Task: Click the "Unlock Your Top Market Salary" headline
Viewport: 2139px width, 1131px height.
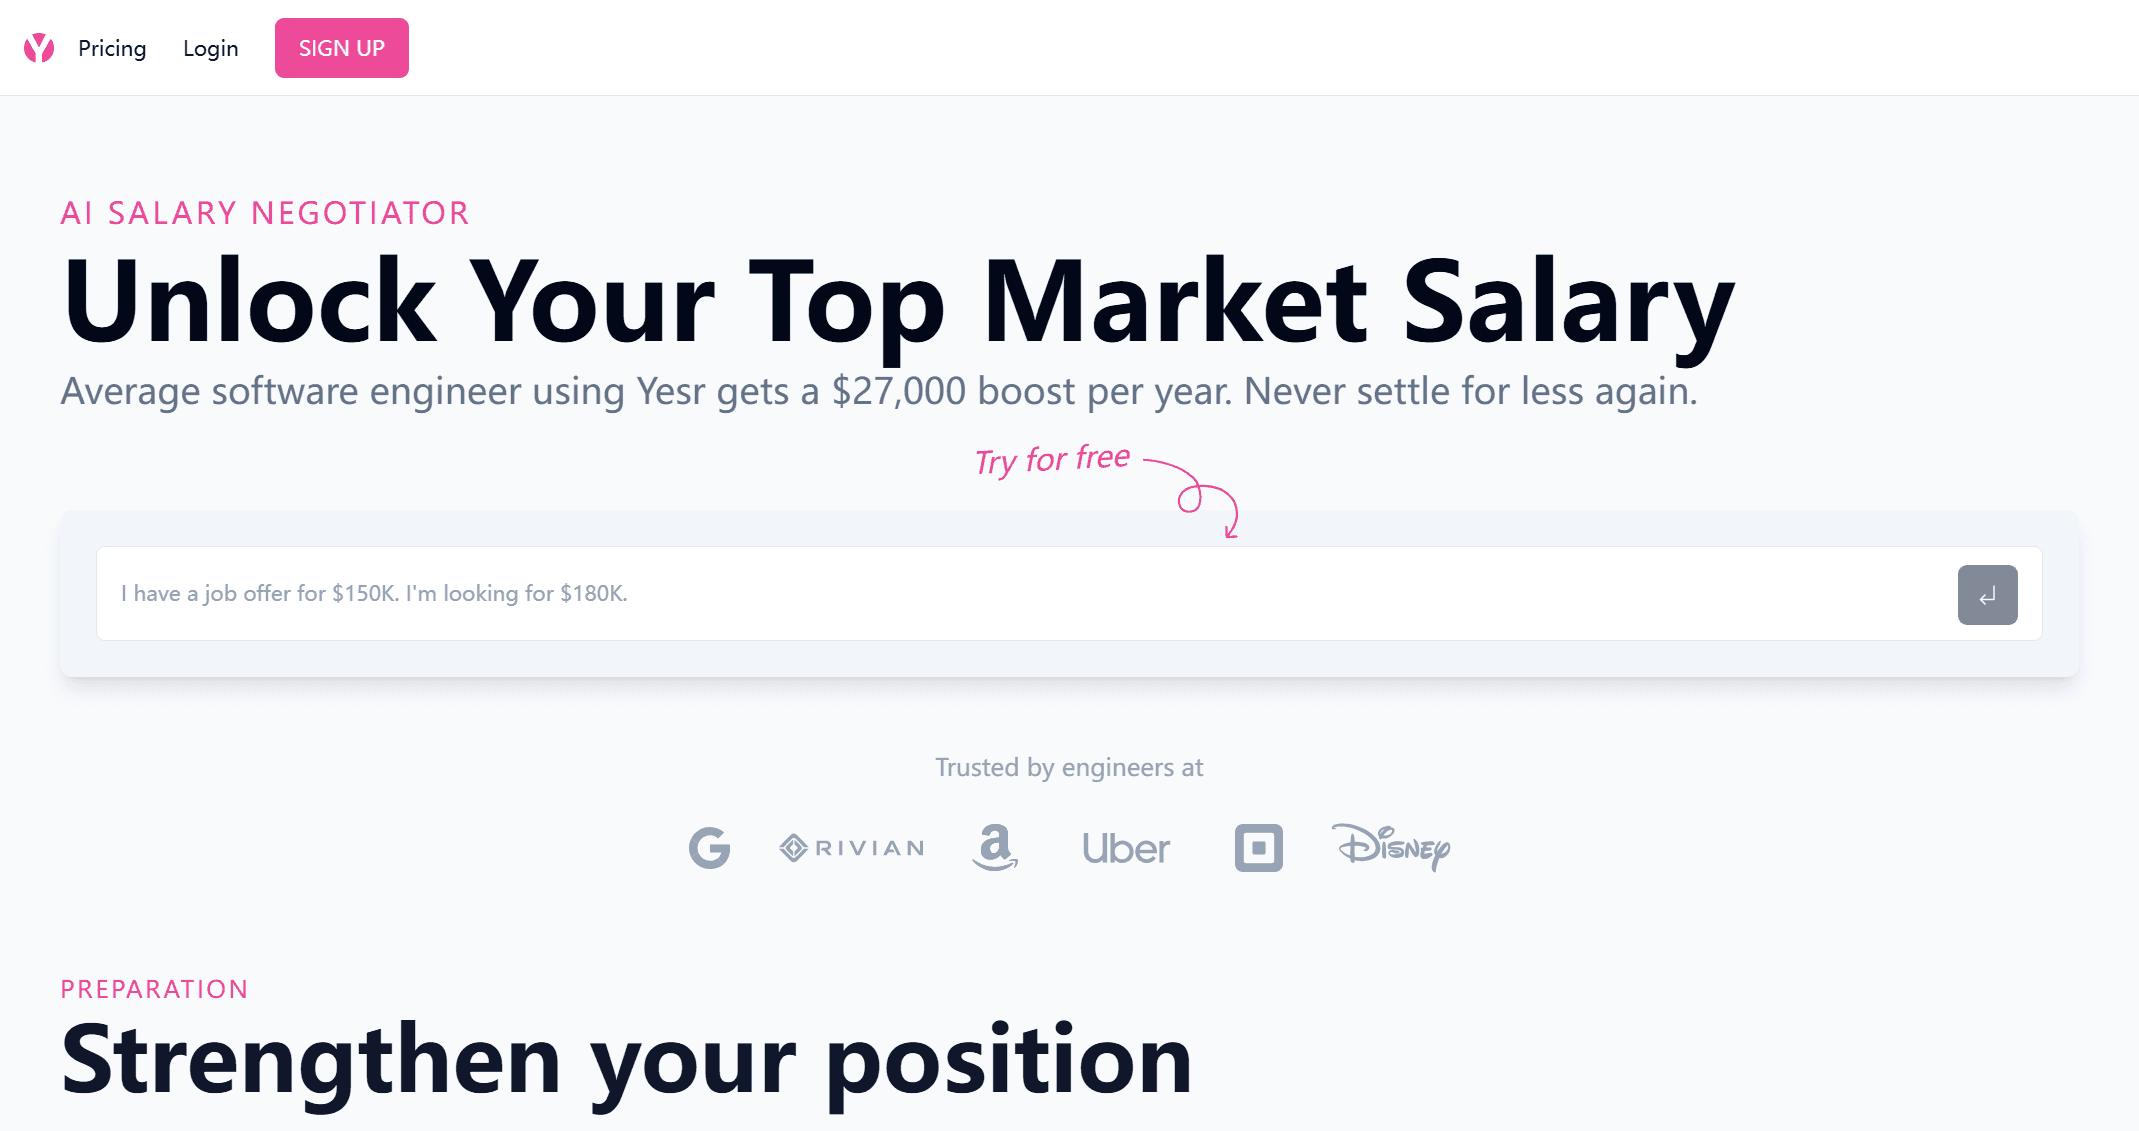Action: click(x=897, y=302)
